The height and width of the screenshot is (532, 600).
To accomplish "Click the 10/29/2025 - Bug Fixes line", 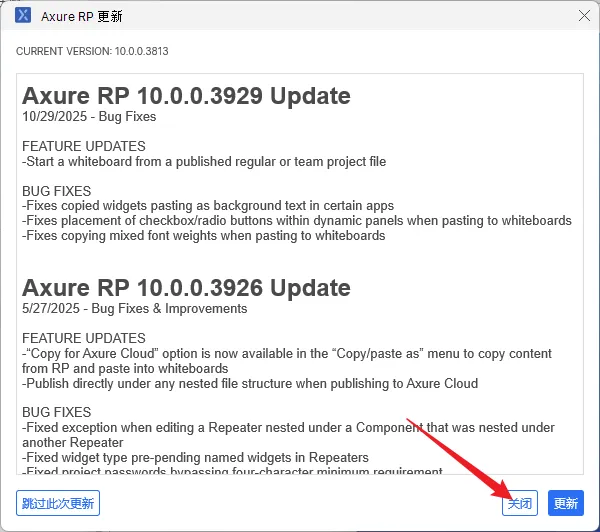I will pos(89,116).
